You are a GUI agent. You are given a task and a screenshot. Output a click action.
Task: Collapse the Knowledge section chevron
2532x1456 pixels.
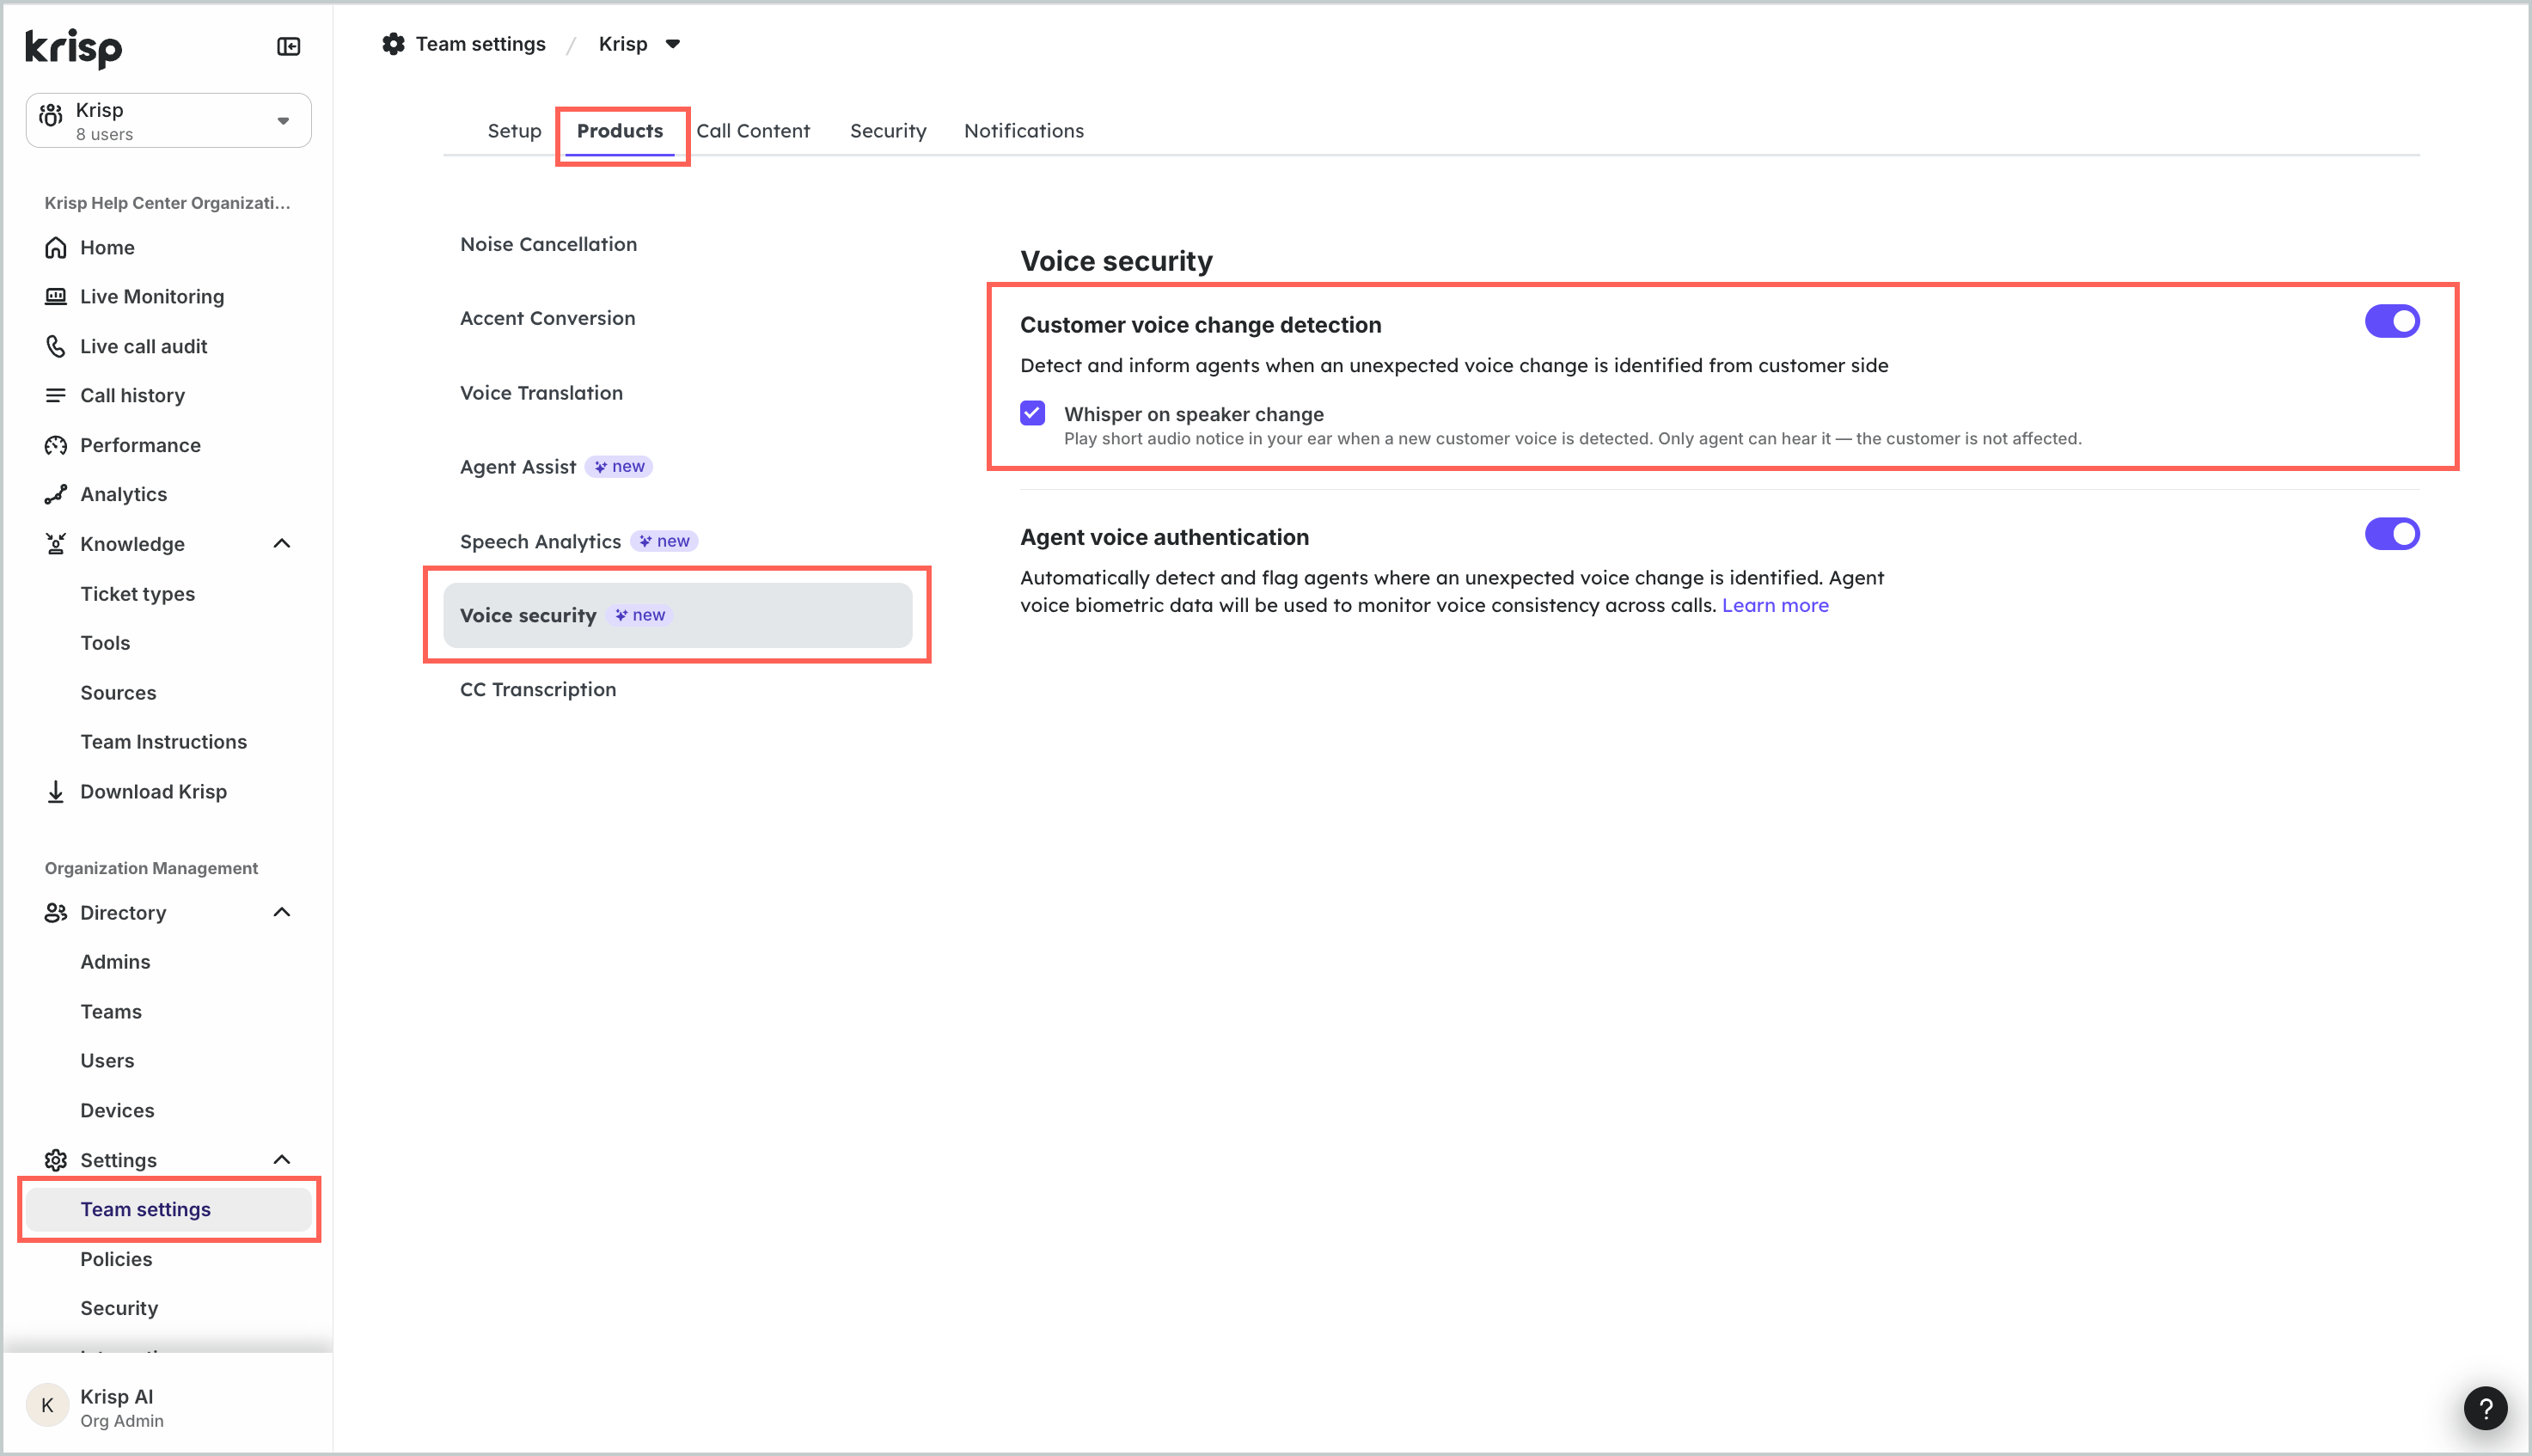[282, 544]
